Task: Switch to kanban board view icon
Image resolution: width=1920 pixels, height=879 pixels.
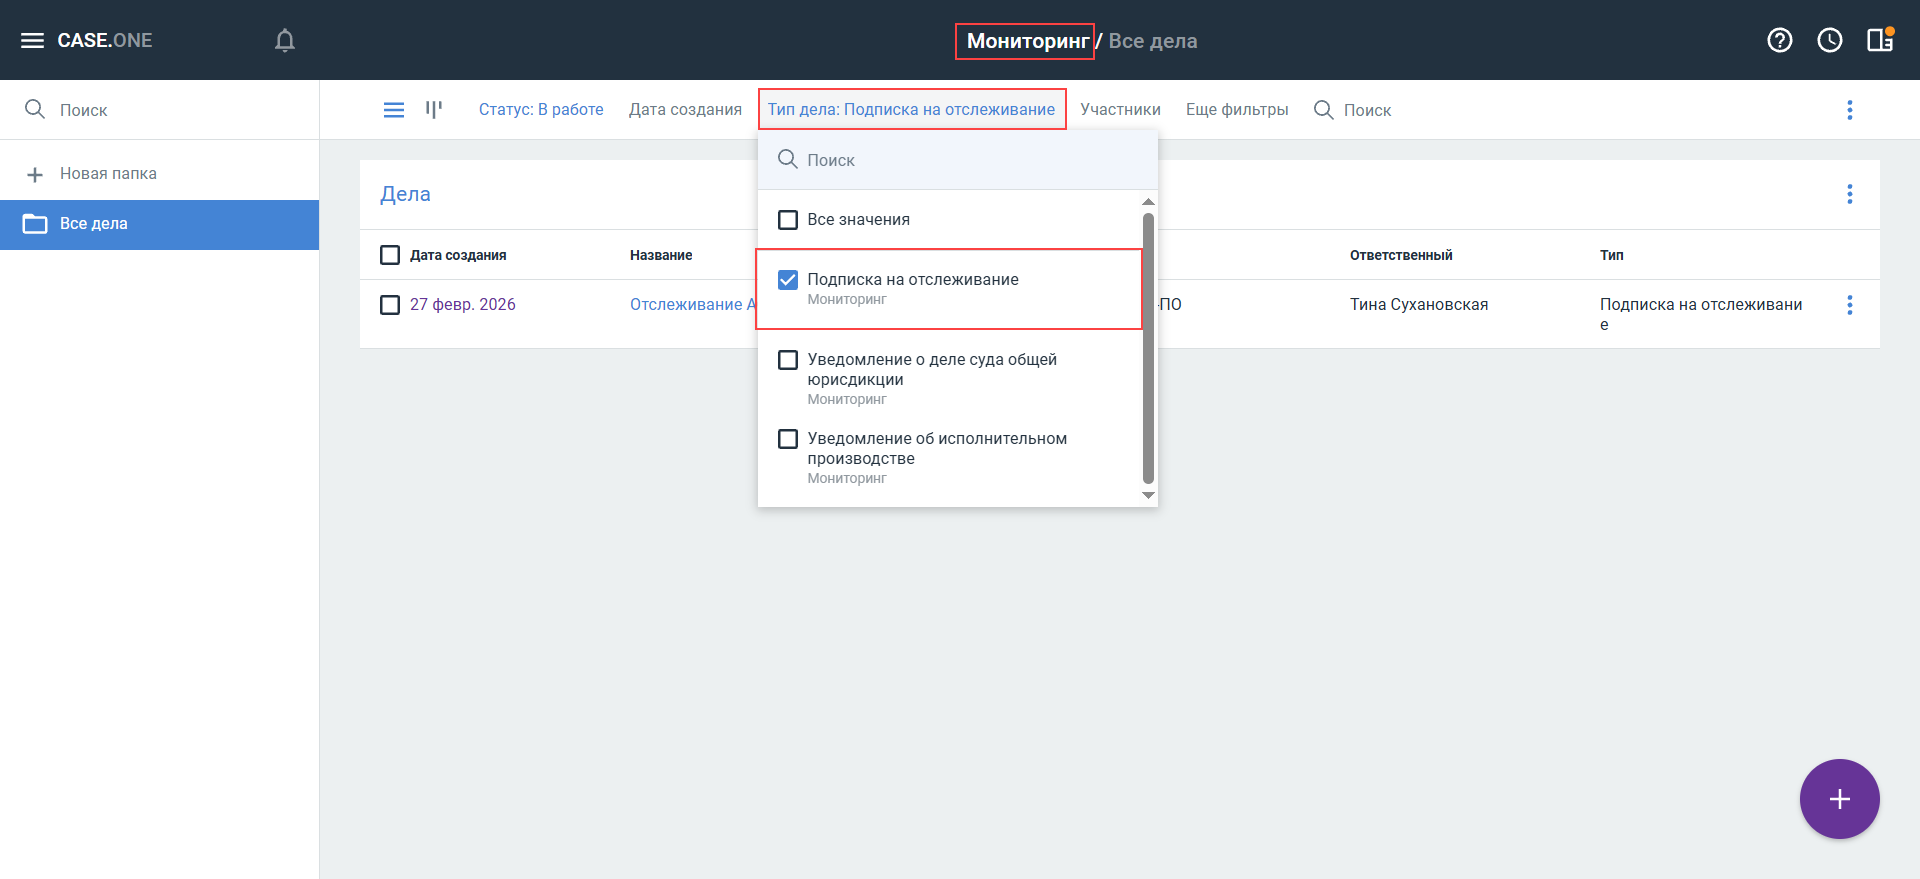Action: click(434, 110)
